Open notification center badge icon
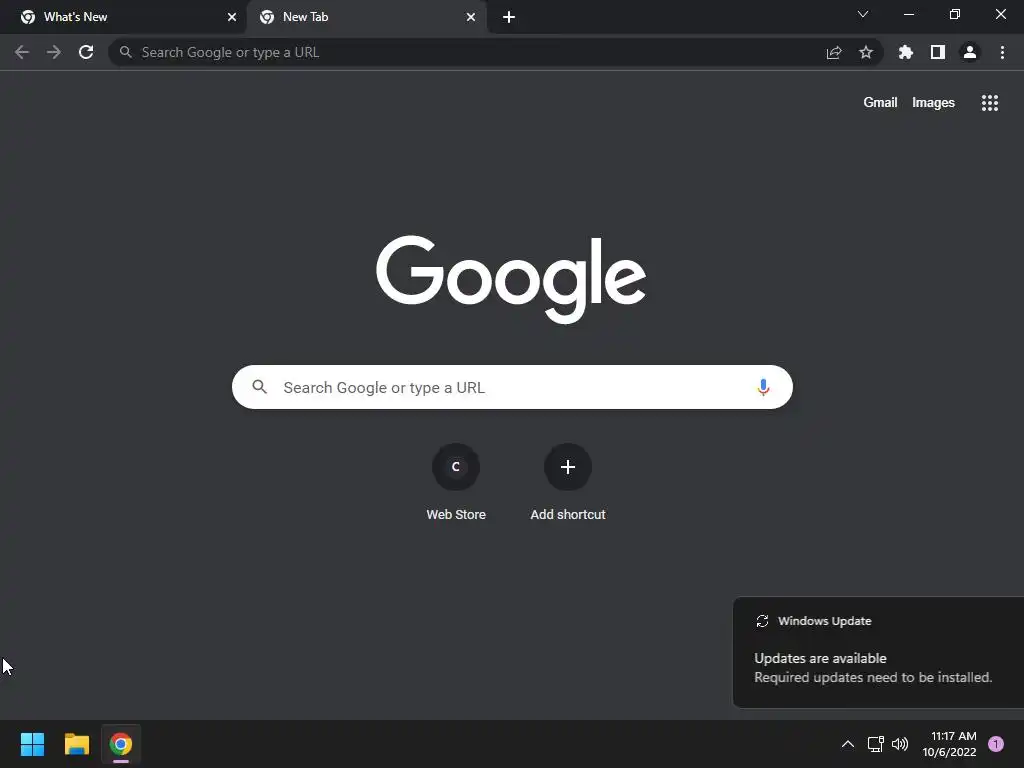This screenshot has width=1024, height=768. tap(996, 744)
